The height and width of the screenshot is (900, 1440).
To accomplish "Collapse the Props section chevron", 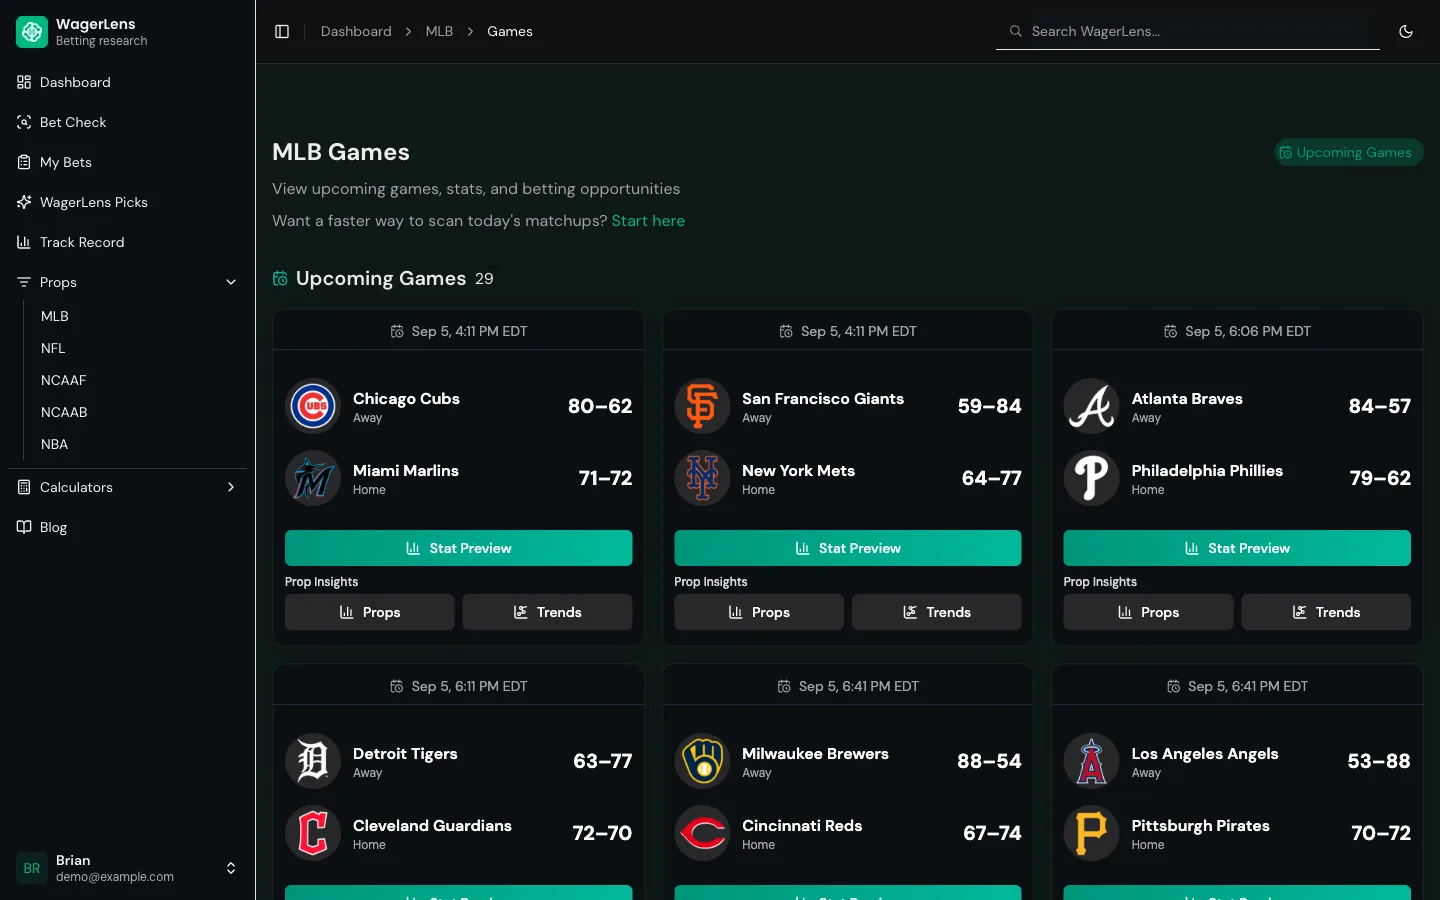I will [x=231, y=282].
